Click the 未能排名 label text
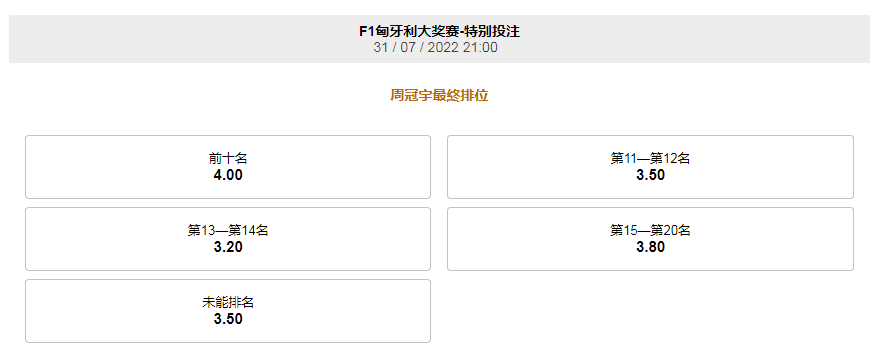Viewport: 881px width, 361px height. click(x=228, y=303)
